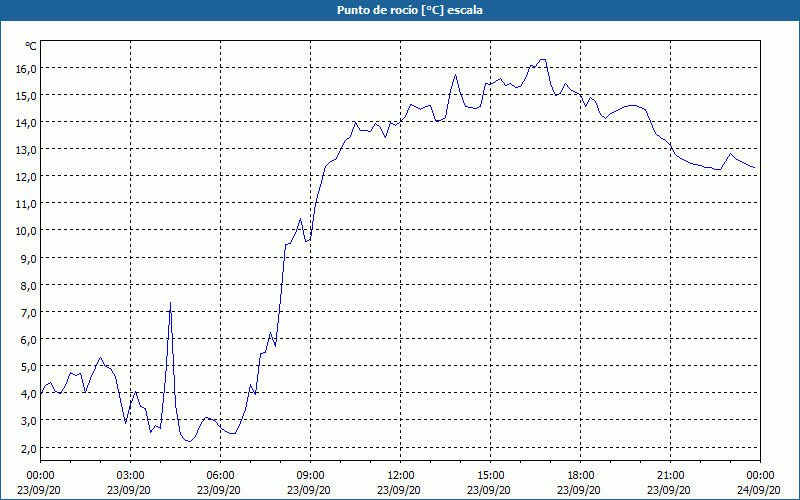Click the 3,0 y-axis label

(x=28, y=421)
